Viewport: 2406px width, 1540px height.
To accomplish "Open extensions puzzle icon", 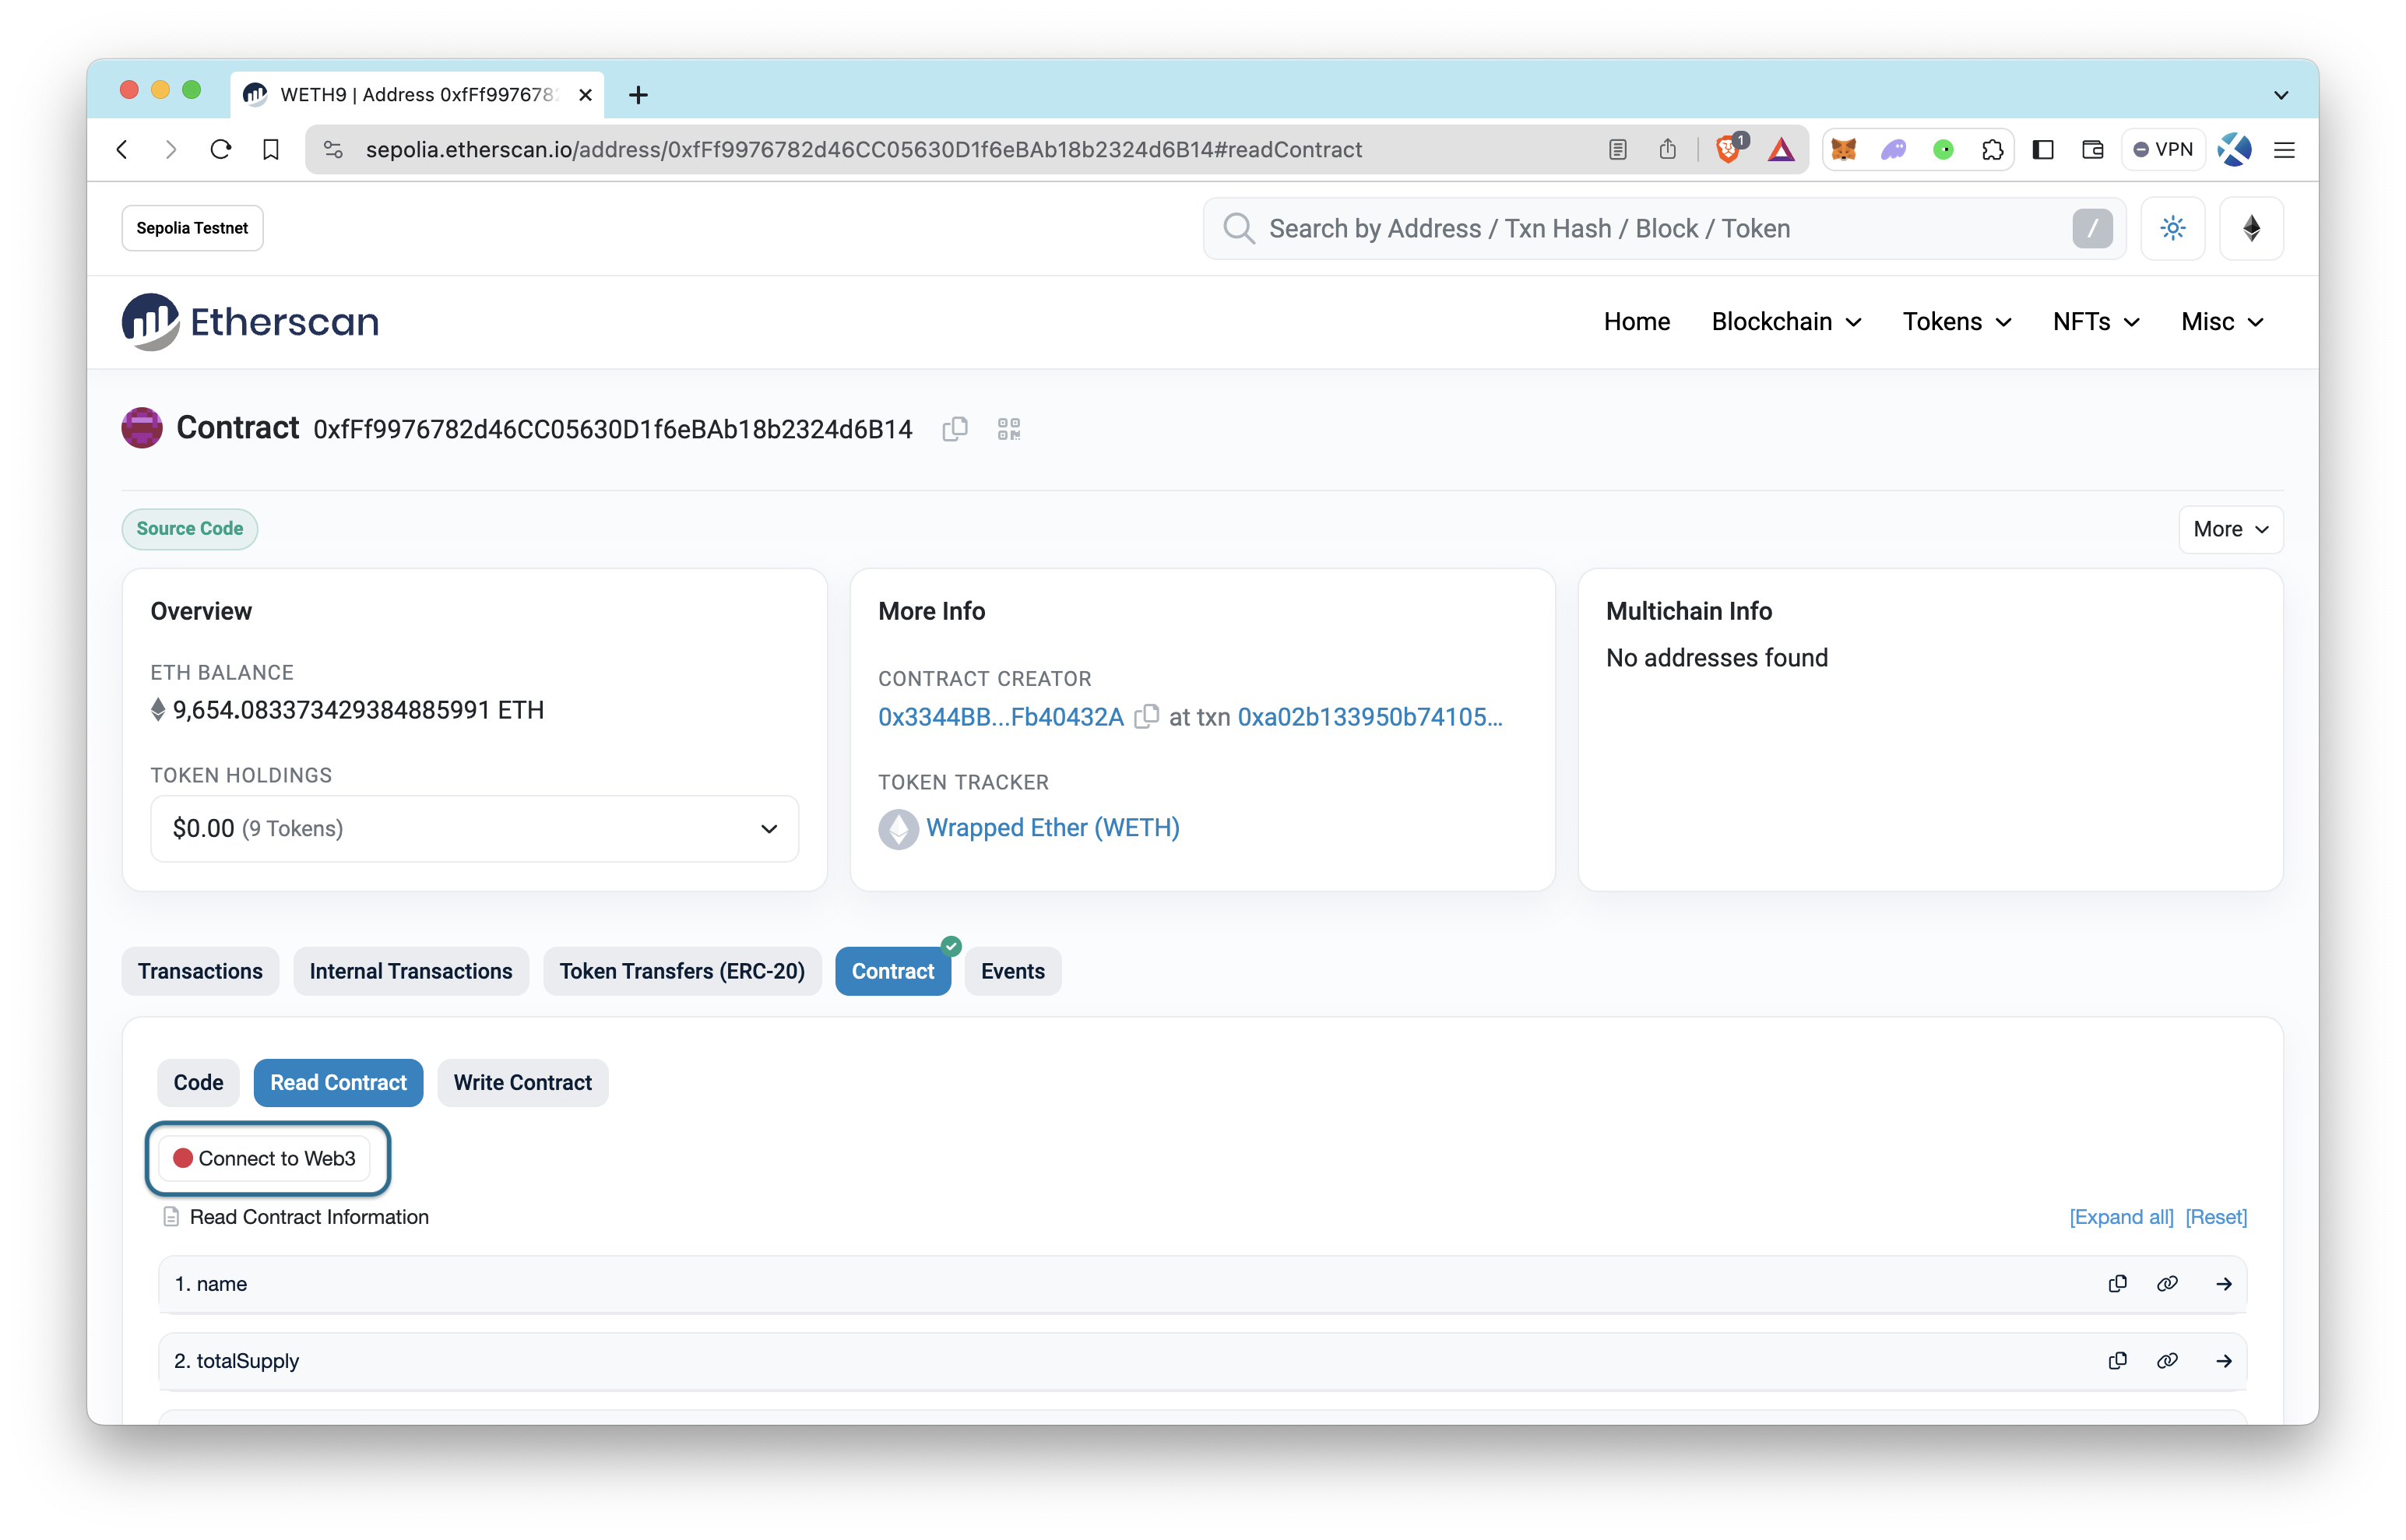I will point(1992,149).
